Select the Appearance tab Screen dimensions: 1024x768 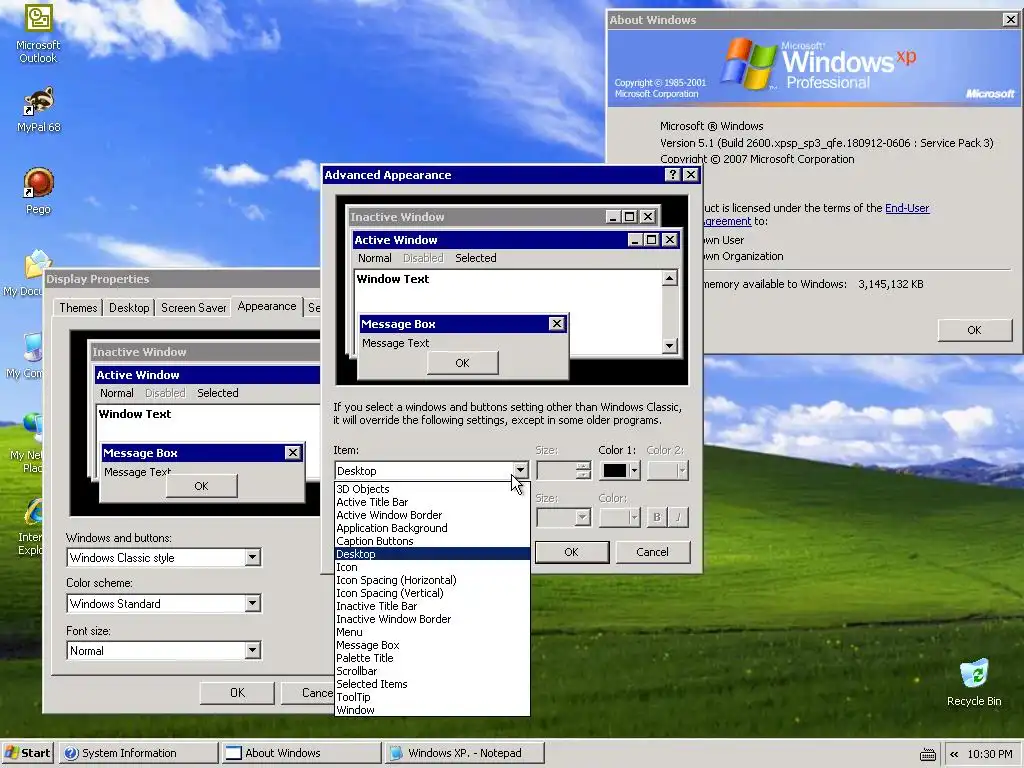pos(266,306)
